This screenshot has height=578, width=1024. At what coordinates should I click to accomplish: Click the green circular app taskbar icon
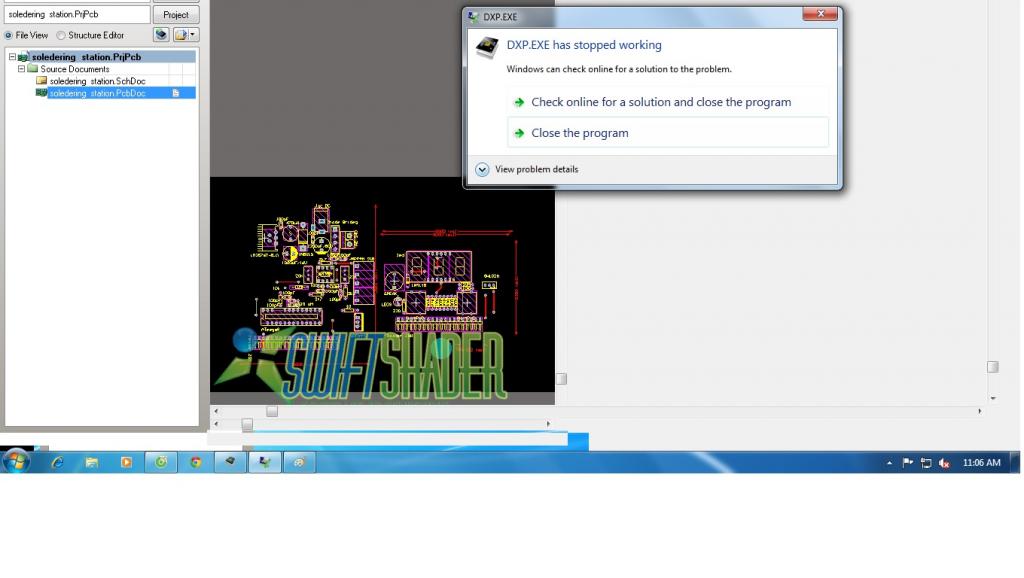pos(161,462)
